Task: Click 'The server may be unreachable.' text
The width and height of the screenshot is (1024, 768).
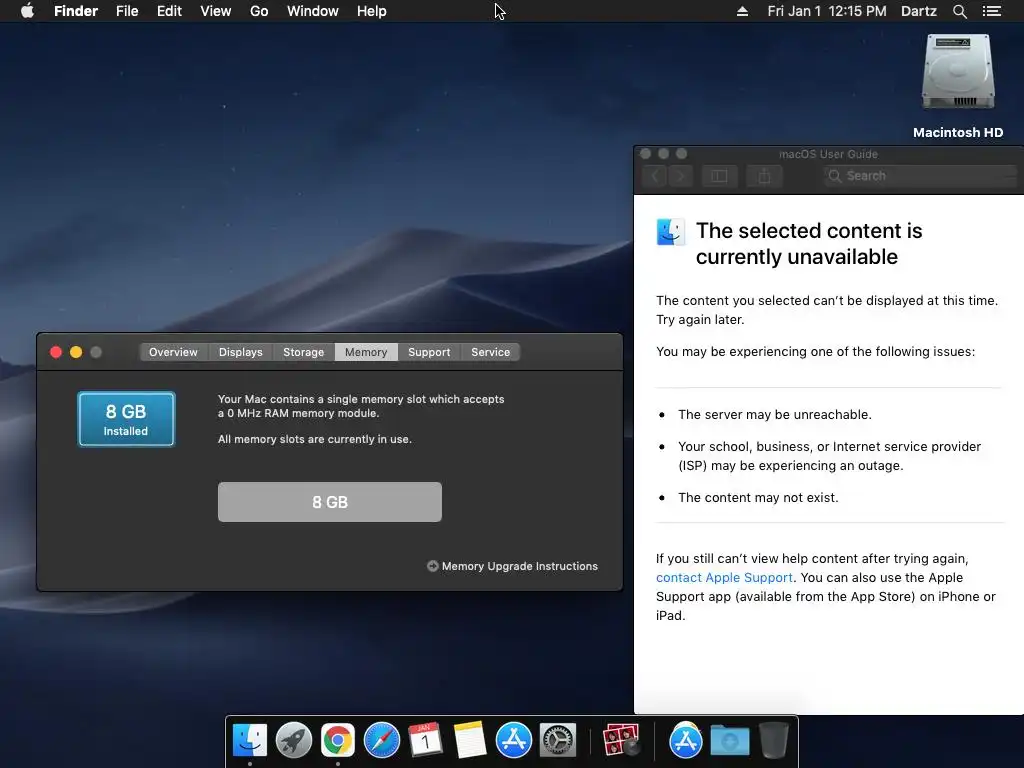Action: coord(775,415)
